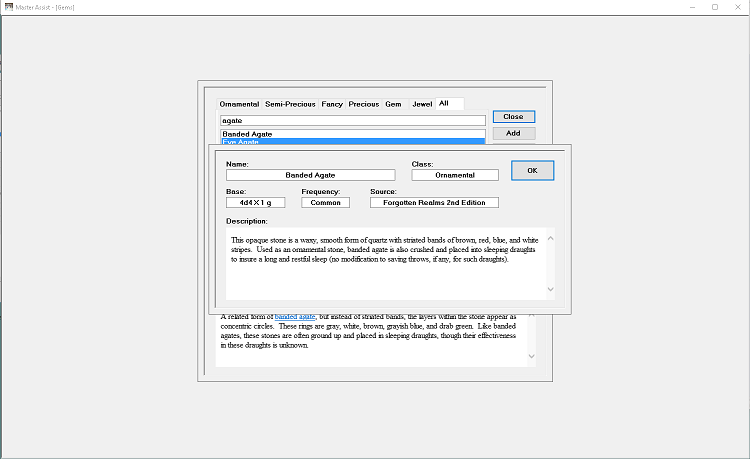750x459 pixels.
Task: Select the All tab
Action: [x=449, y=103]
